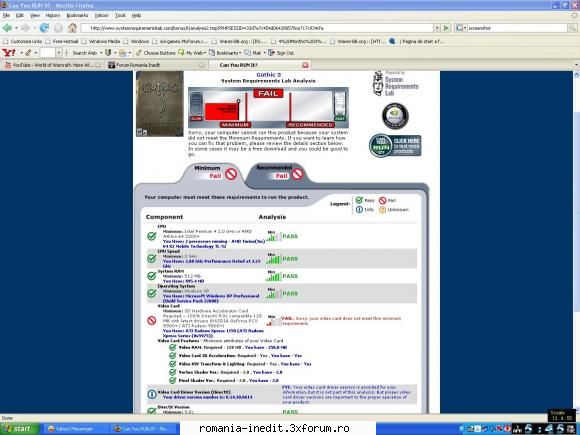Switch to the Minimum requirements tab
This screenshot has width=580, height=435.
point(212,172)
